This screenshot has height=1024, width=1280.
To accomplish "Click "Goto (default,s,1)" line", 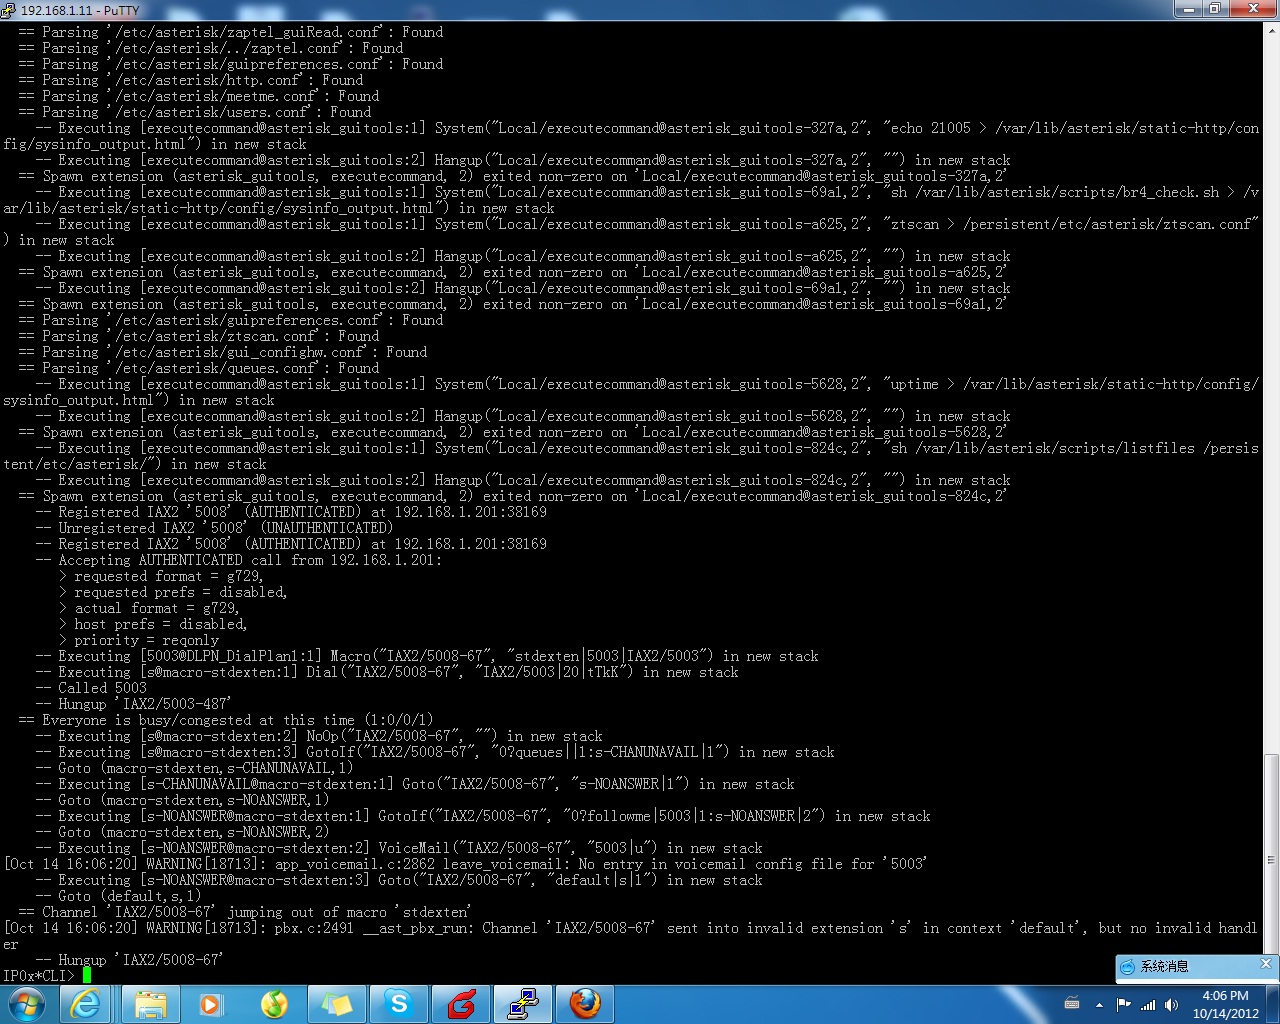I will click(119, 896).
